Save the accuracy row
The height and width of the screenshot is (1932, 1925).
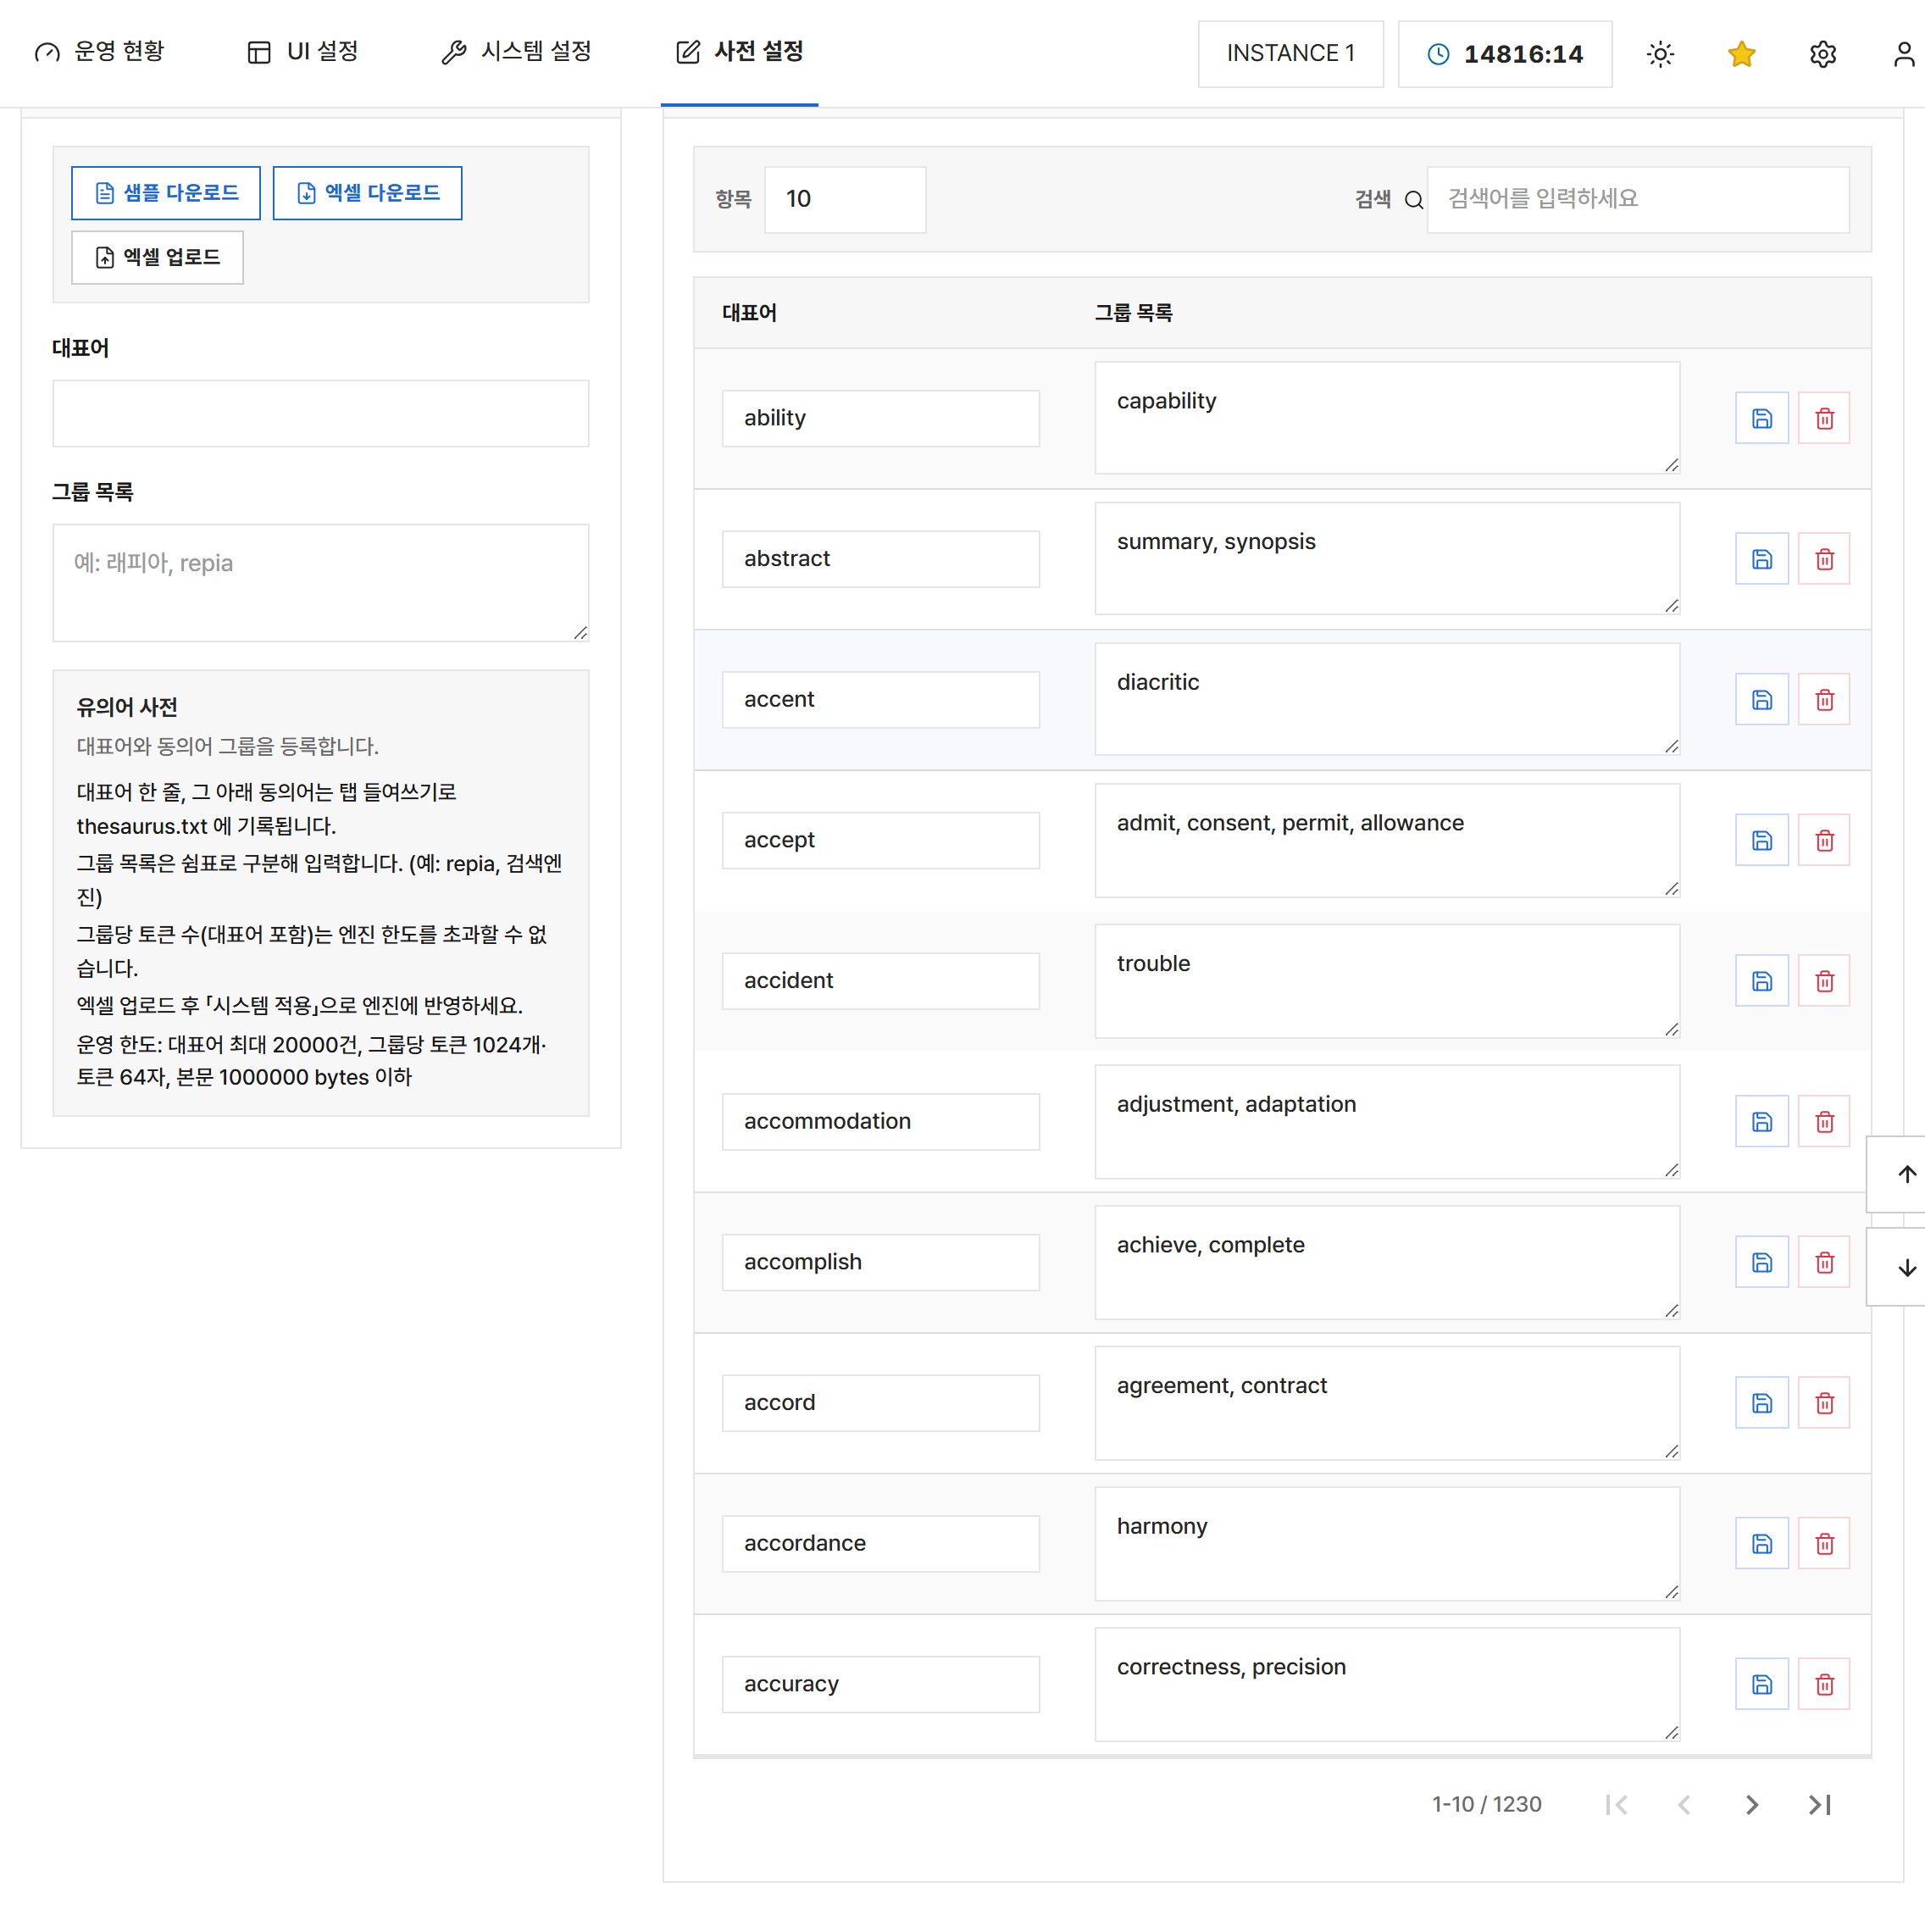click(x=1761, y=1684)
